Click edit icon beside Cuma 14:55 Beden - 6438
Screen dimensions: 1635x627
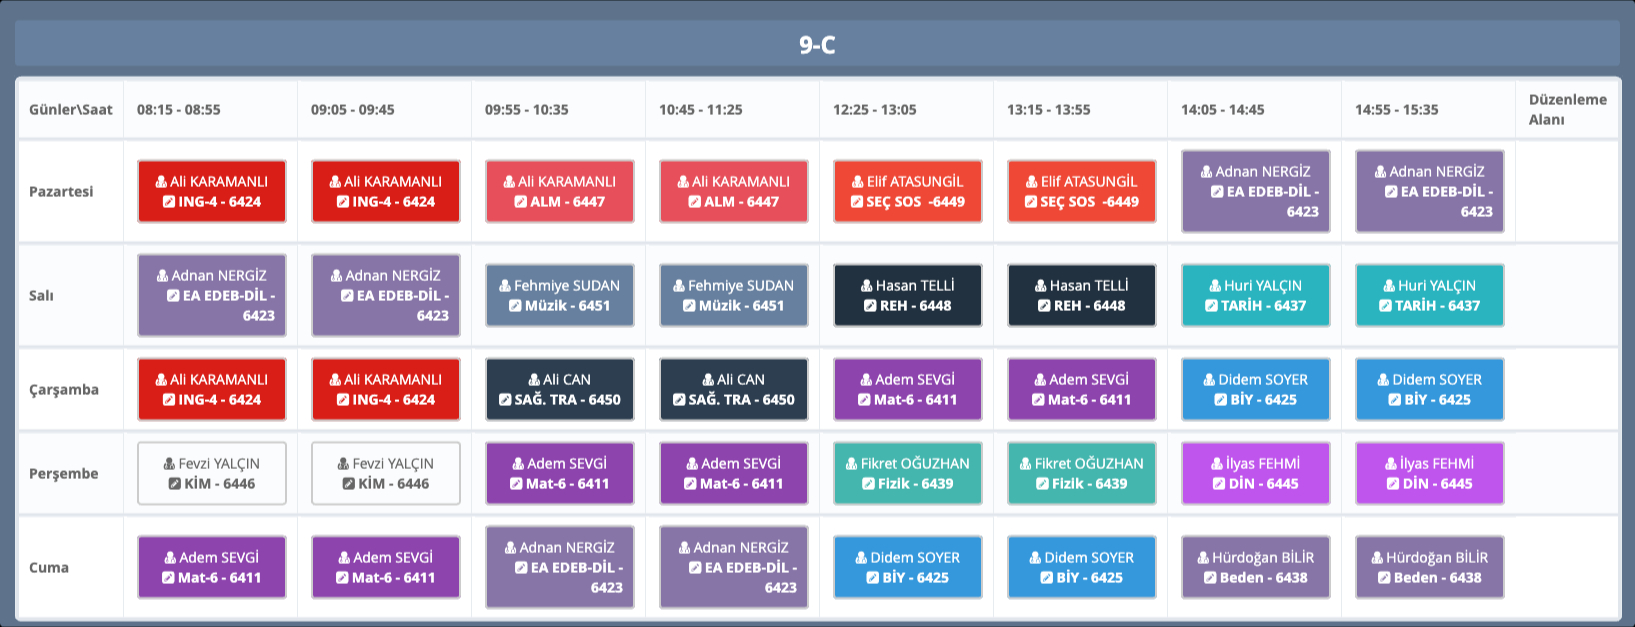[1384, 578]
